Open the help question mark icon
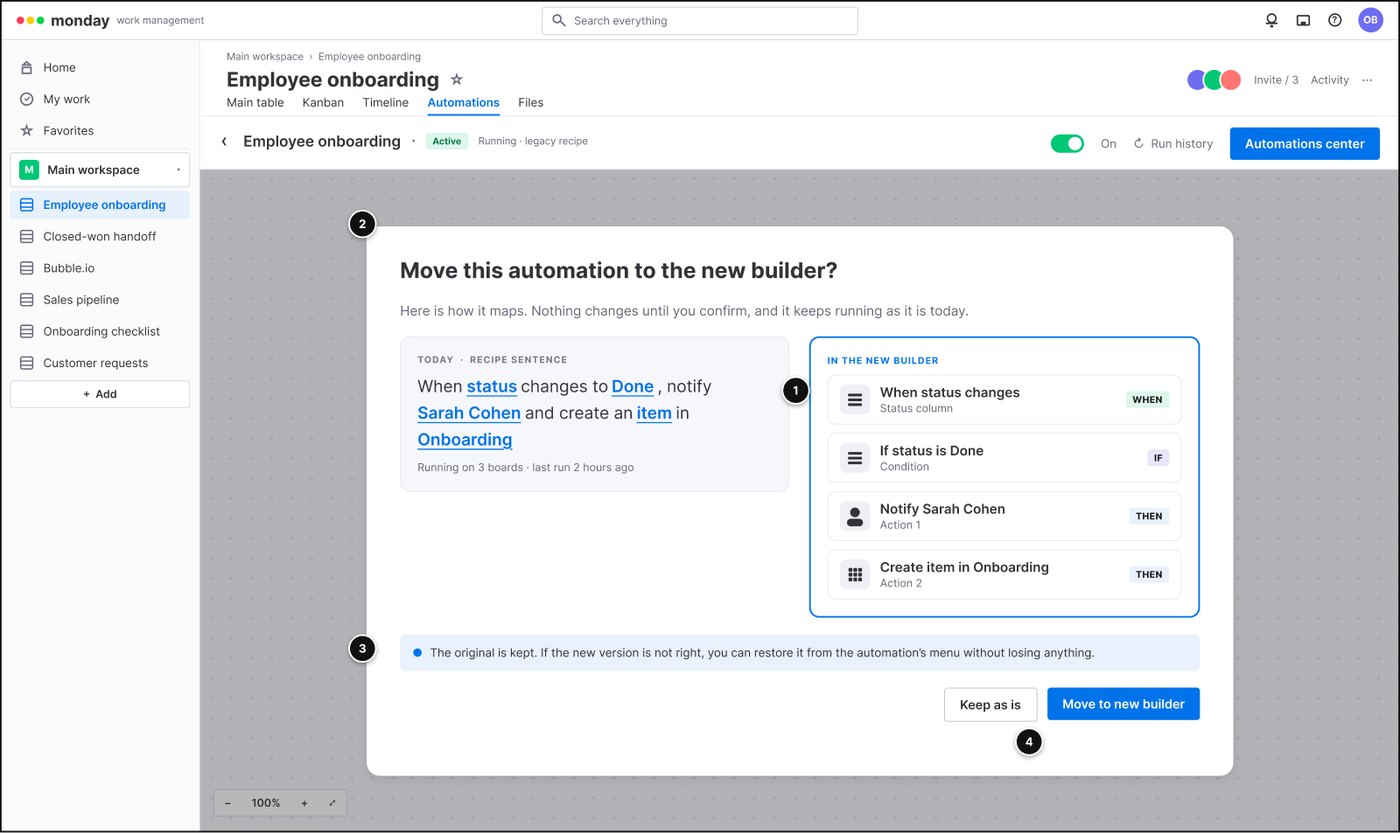The height and width of the screenshot is (833, 1400). pyautogui.click(x=1334, y=20)
